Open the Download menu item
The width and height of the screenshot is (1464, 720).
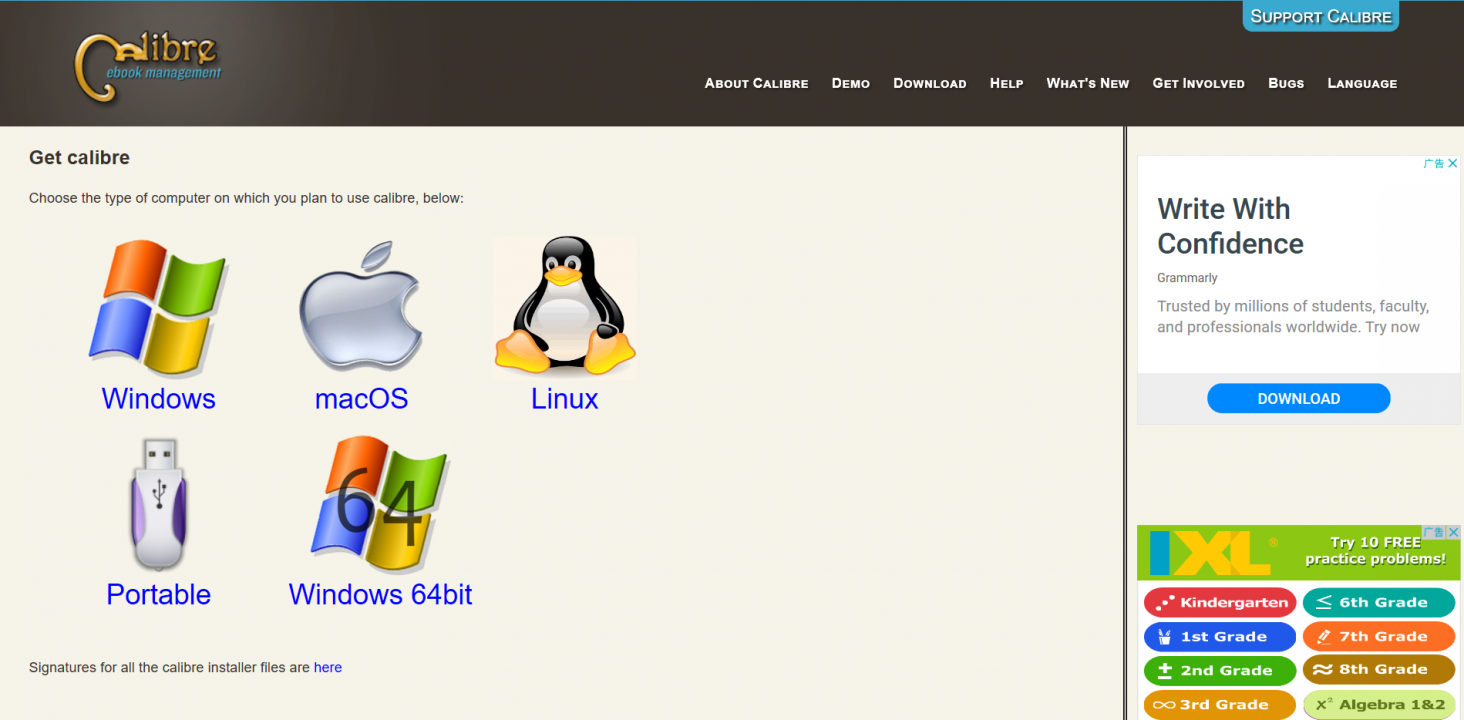930,83
